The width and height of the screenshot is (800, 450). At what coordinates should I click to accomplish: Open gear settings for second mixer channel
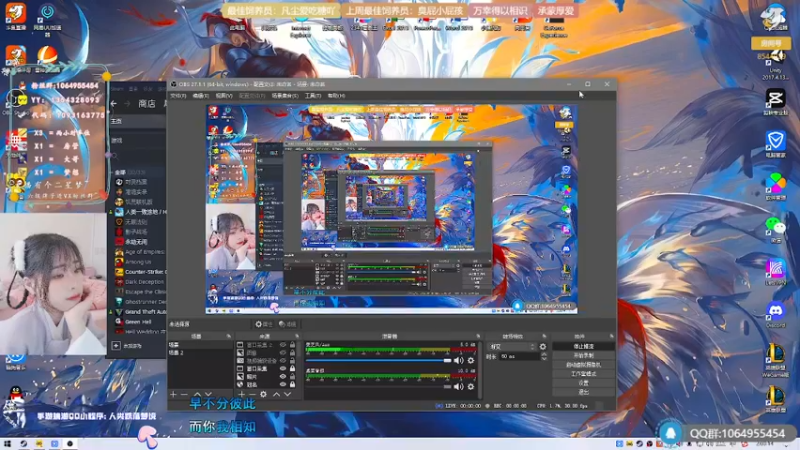470,387
